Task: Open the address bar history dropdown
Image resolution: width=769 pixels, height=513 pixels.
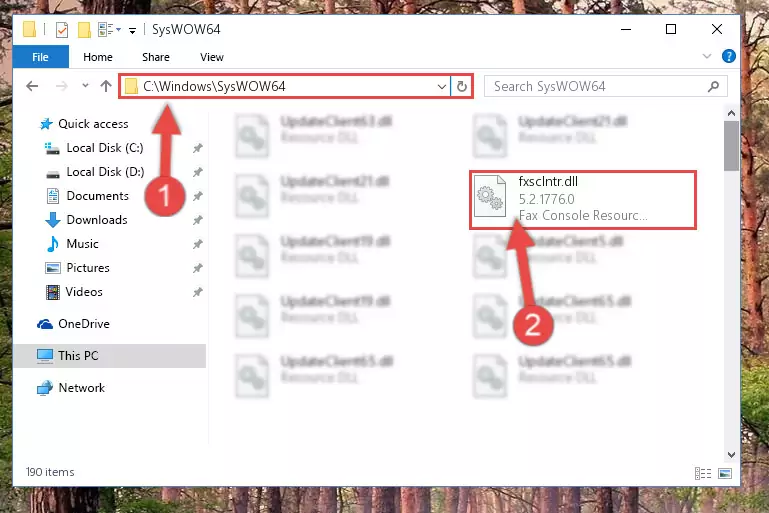Action: pyautogui.click(x=441, y=87)
